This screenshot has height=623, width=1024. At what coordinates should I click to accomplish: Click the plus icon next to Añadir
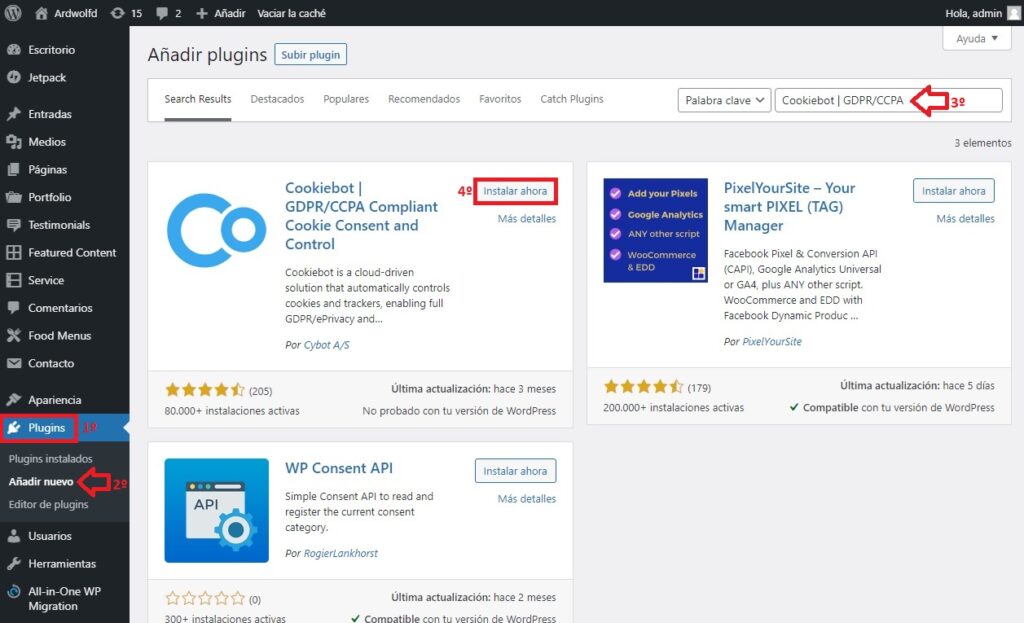[202, 13]
